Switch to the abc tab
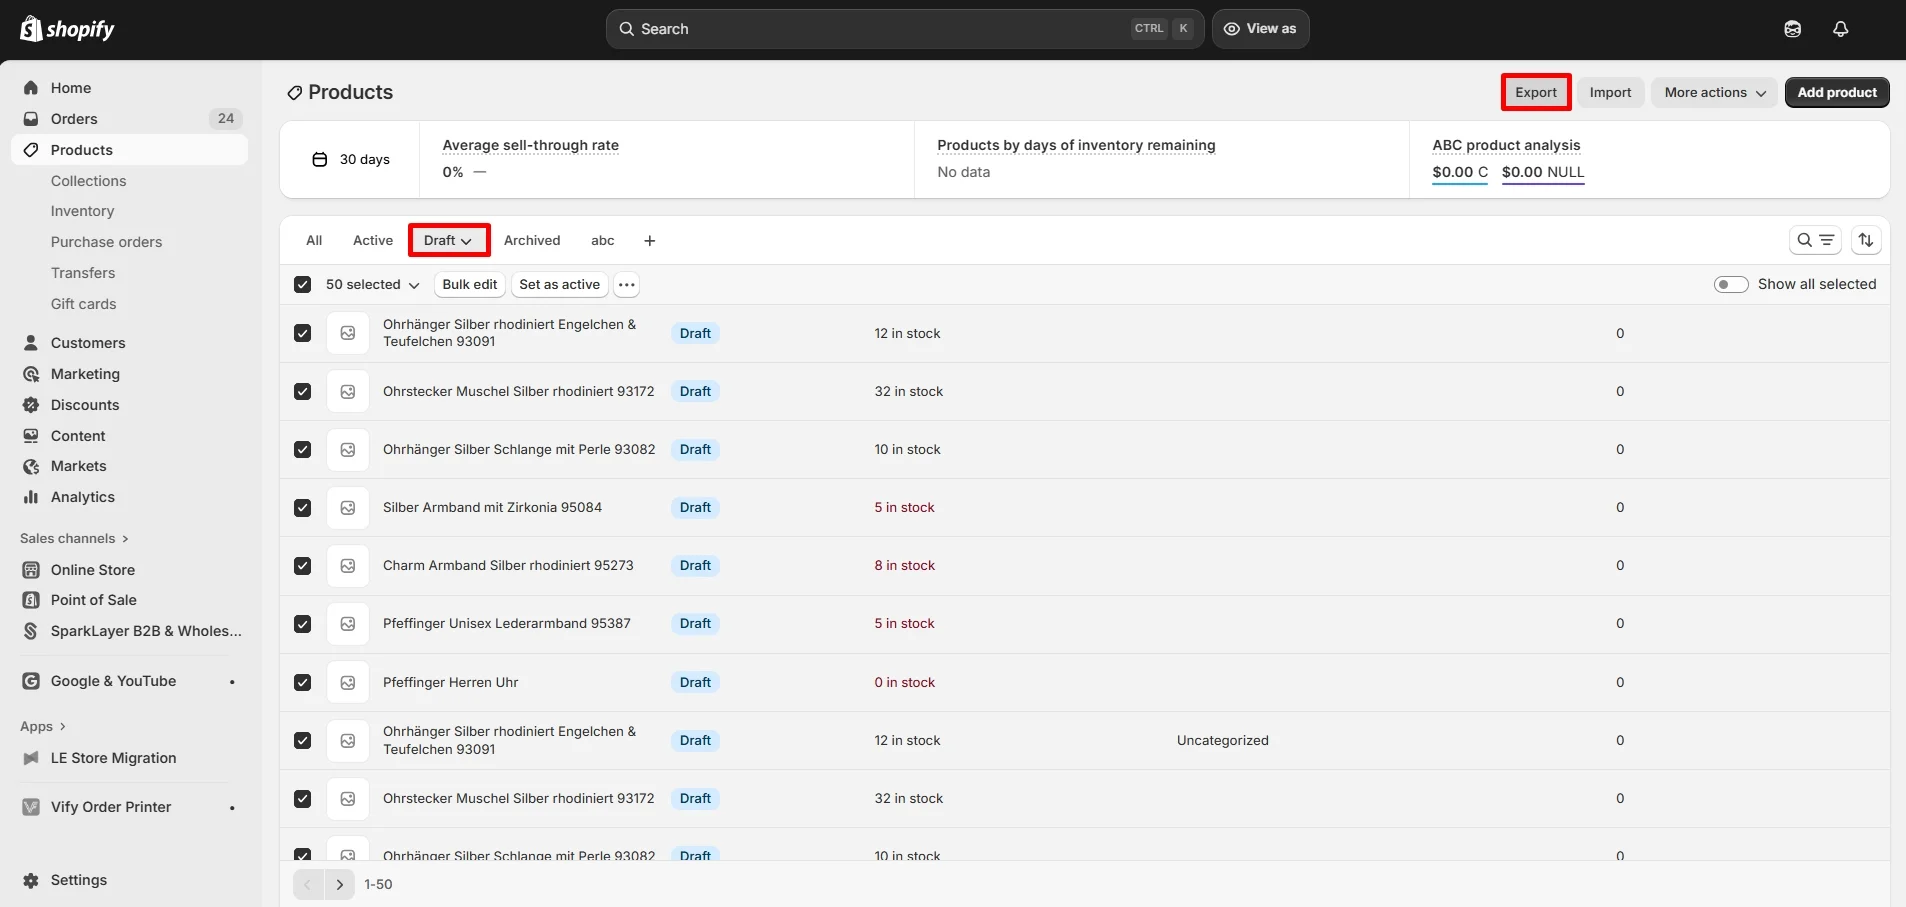1906x907 pixels. pyautogui.click(x=602, y=240)
